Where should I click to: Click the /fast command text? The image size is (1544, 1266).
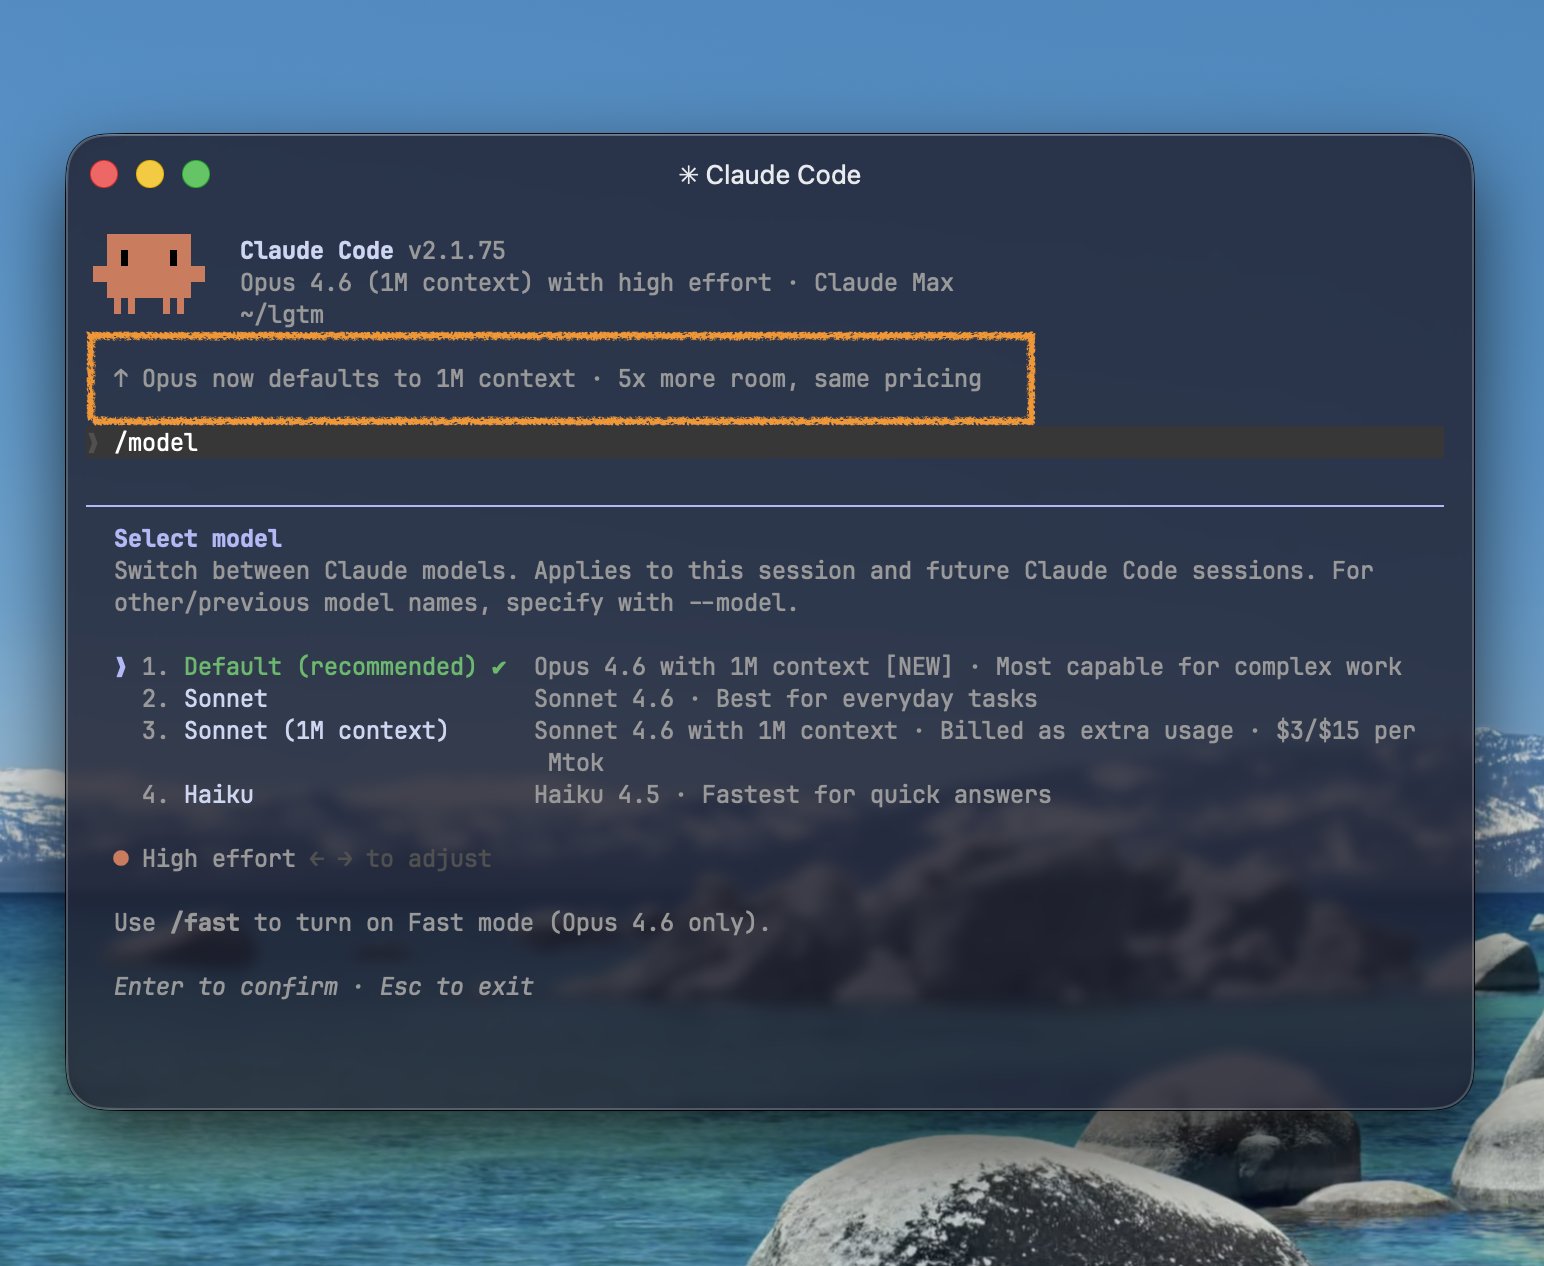205,923
